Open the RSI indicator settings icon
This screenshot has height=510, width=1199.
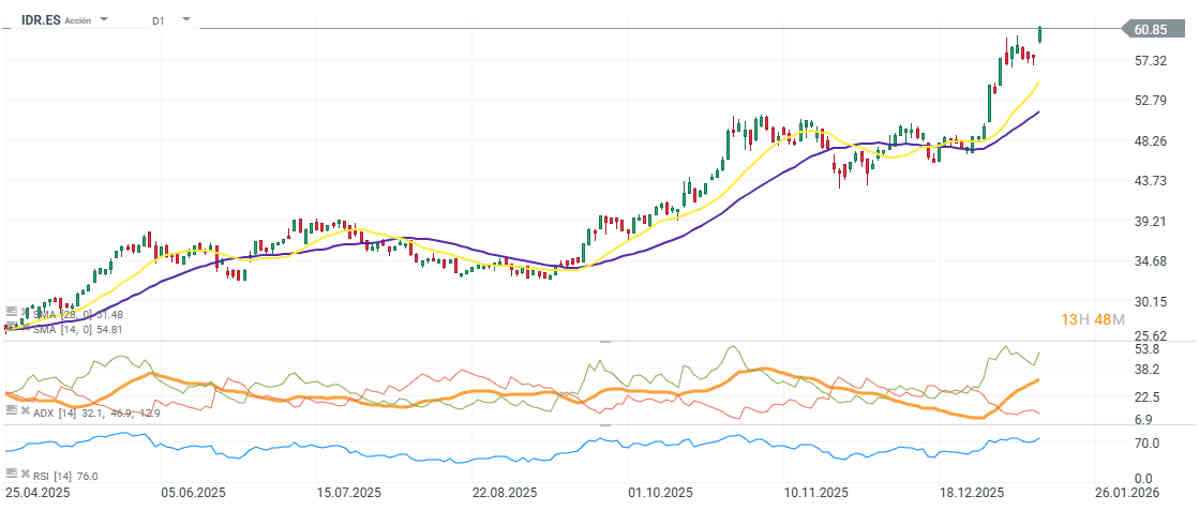[10, 474]
